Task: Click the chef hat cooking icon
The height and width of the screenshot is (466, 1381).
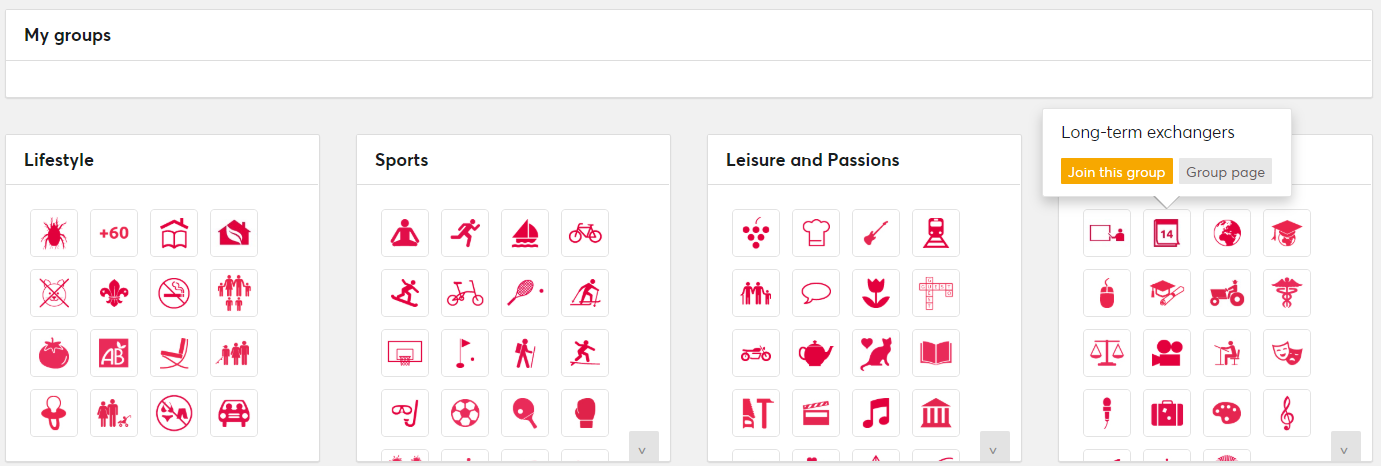Action: click(x=816, y=233)
